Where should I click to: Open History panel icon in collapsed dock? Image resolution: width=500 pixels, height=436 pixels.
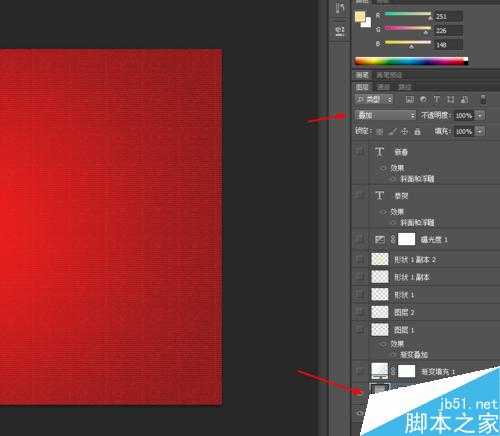coord(340,8)
